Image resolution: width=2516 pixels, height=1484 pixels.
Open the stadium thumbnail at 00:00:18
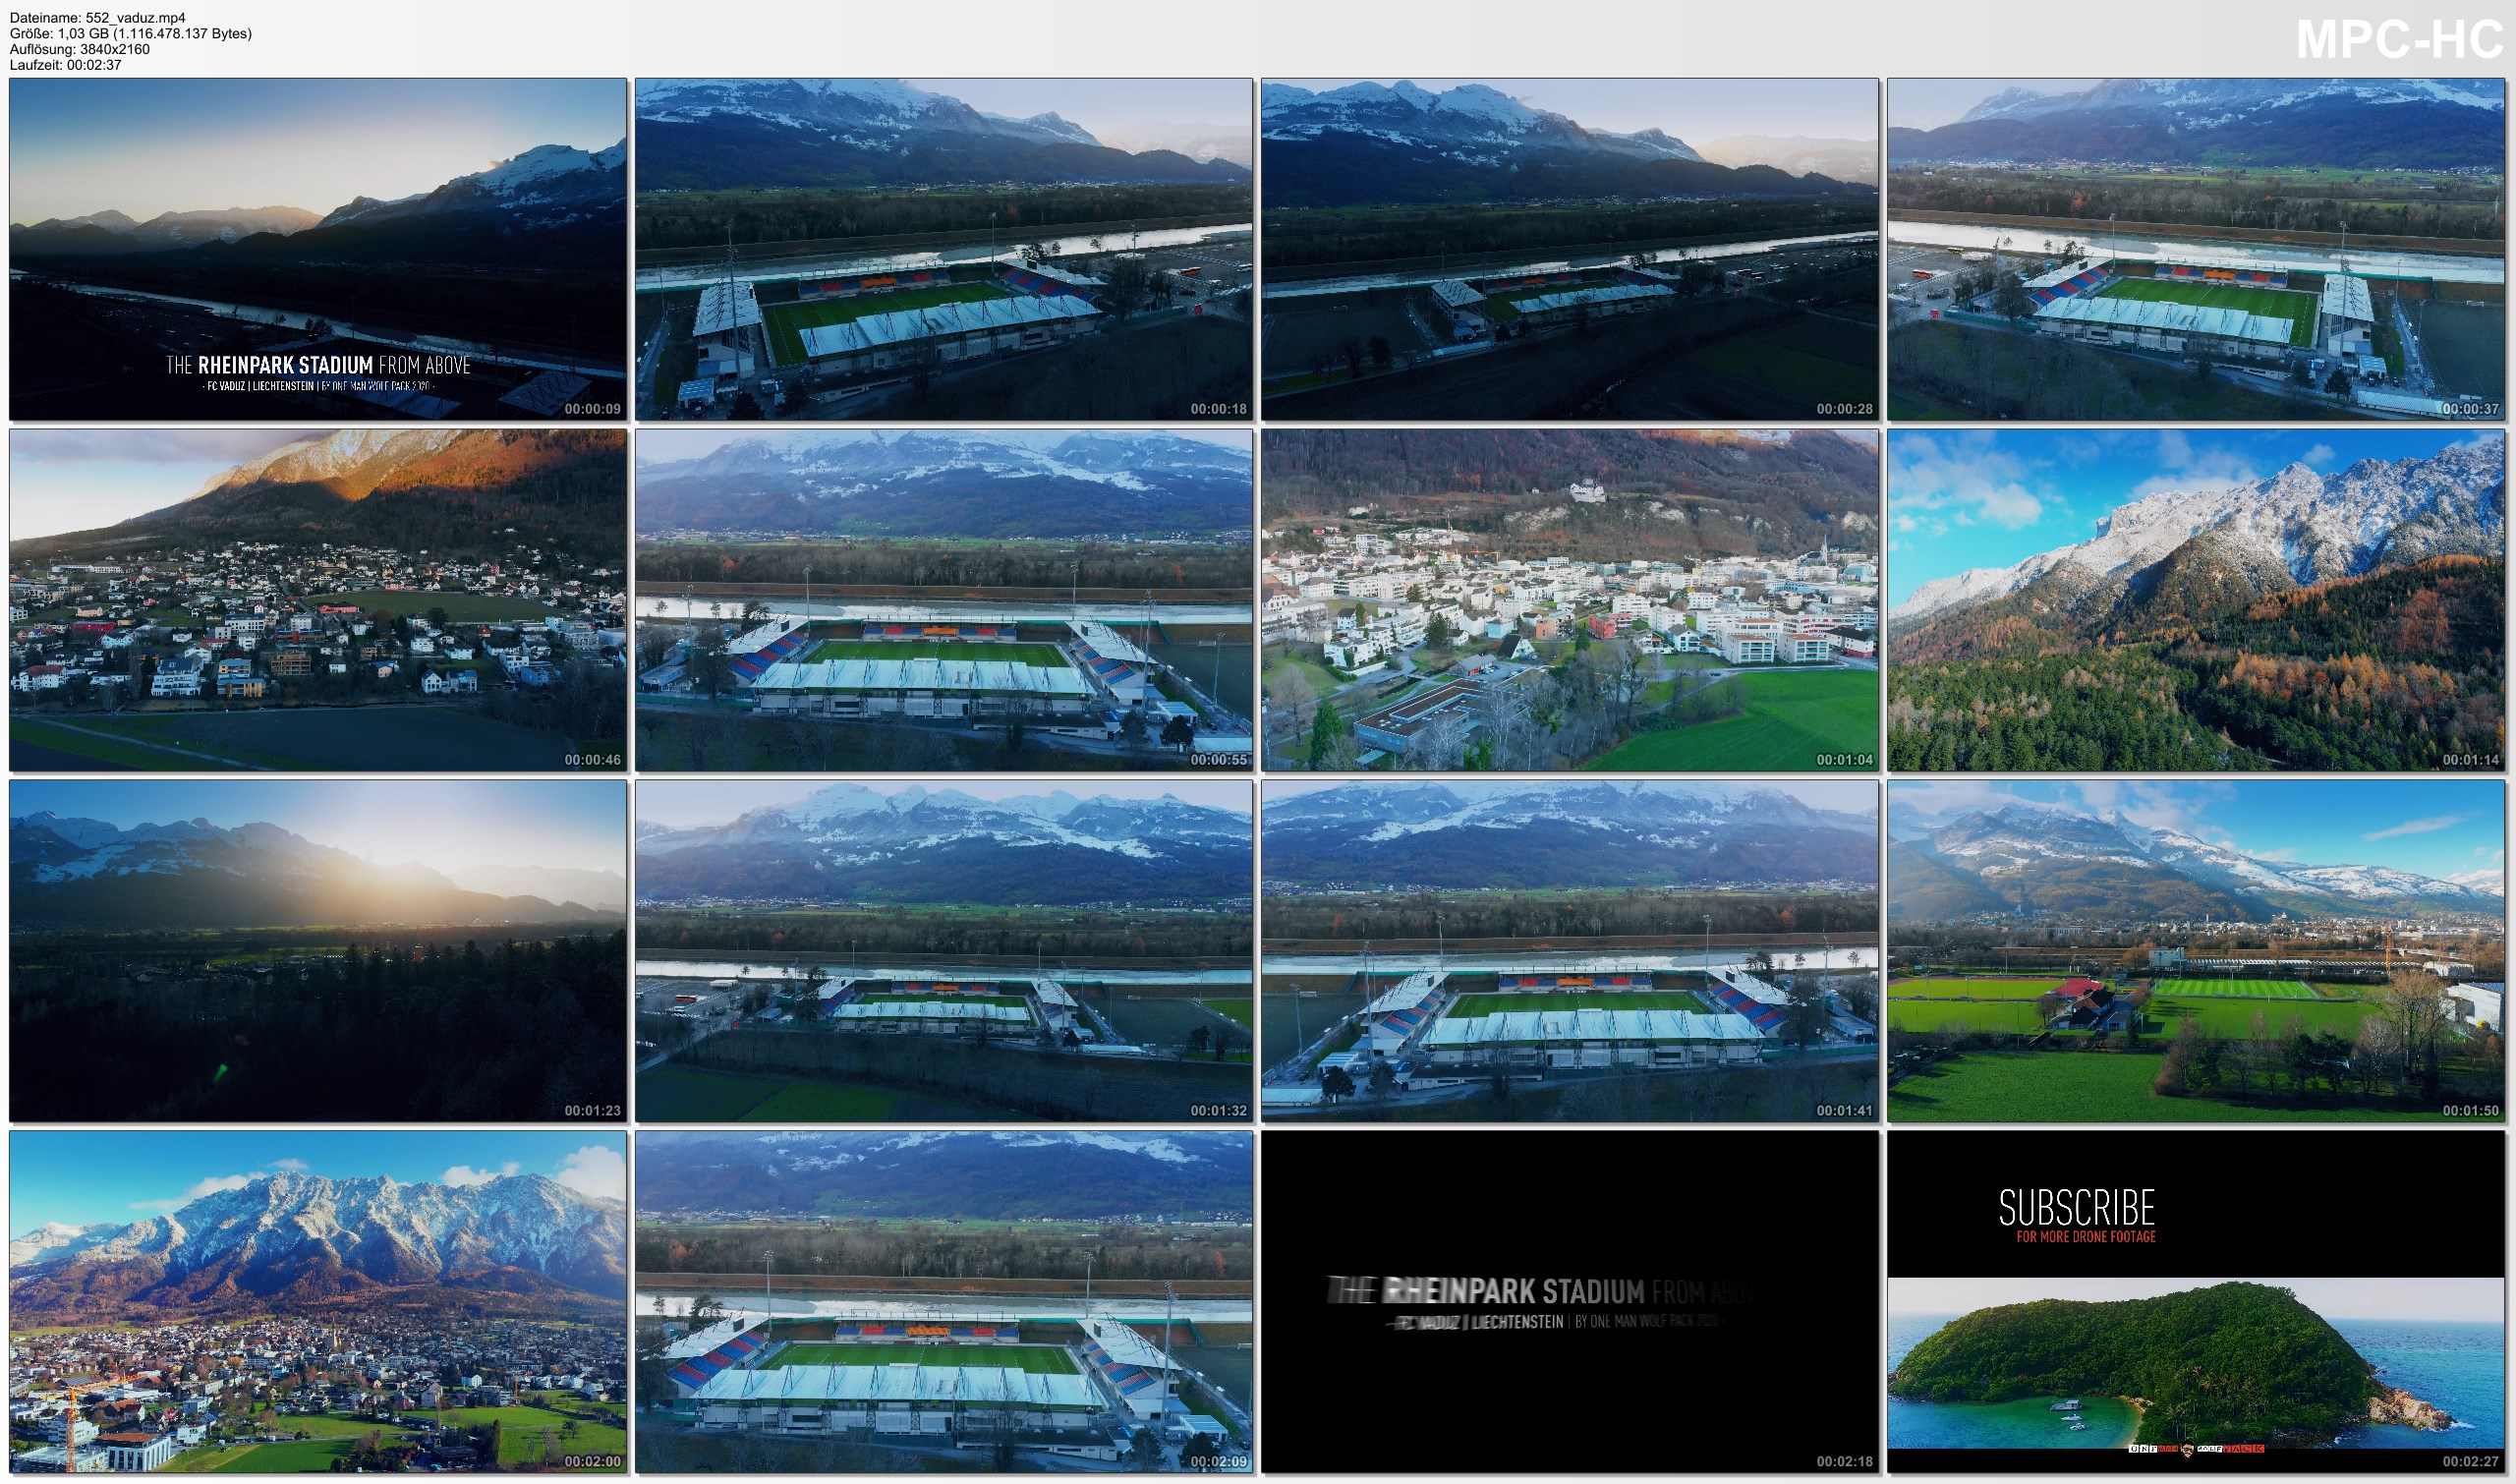point(944,249)
